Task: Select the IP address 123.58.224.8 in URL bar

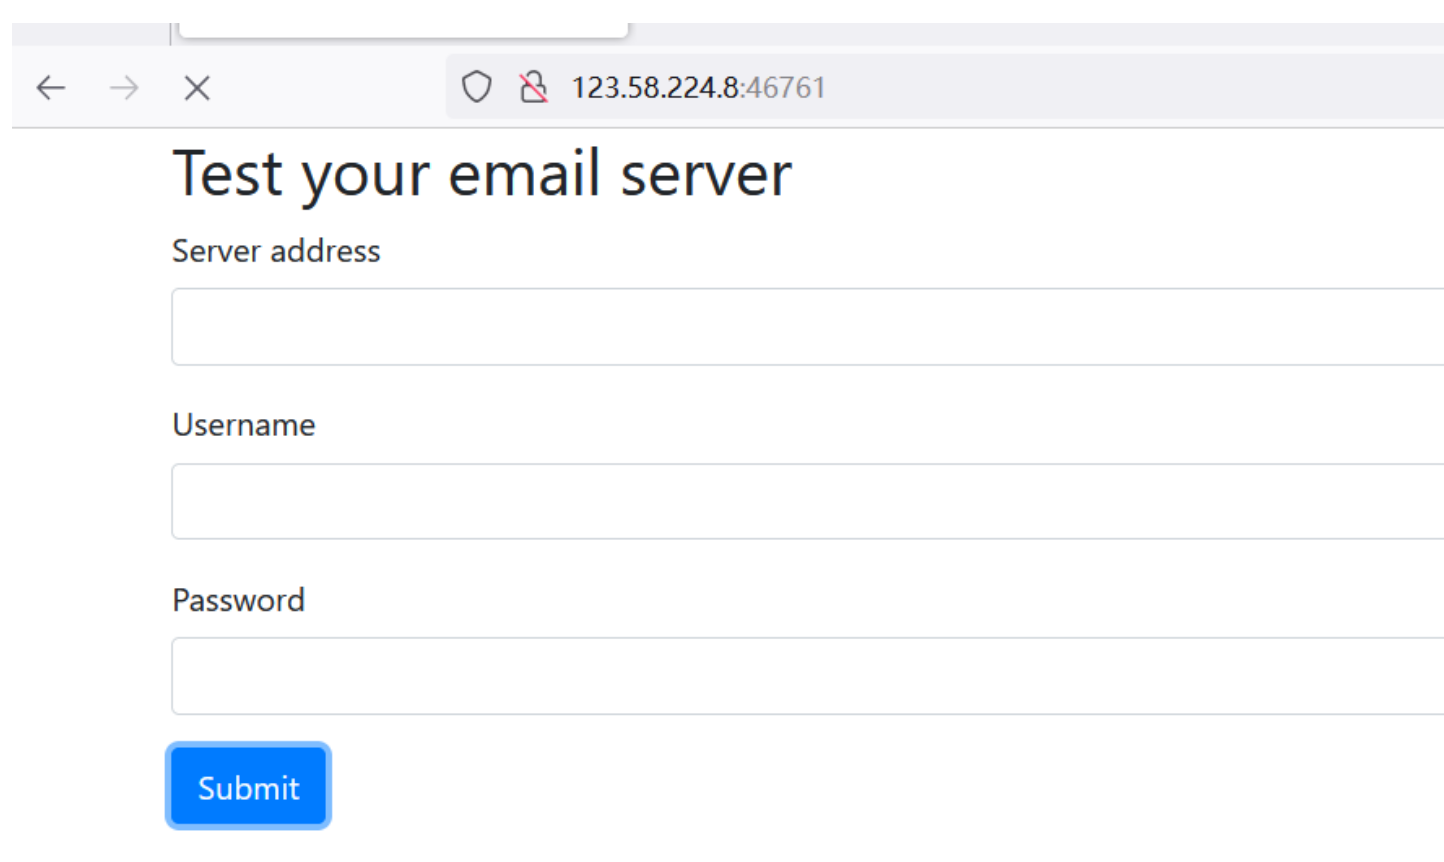Action: (655, 88)
